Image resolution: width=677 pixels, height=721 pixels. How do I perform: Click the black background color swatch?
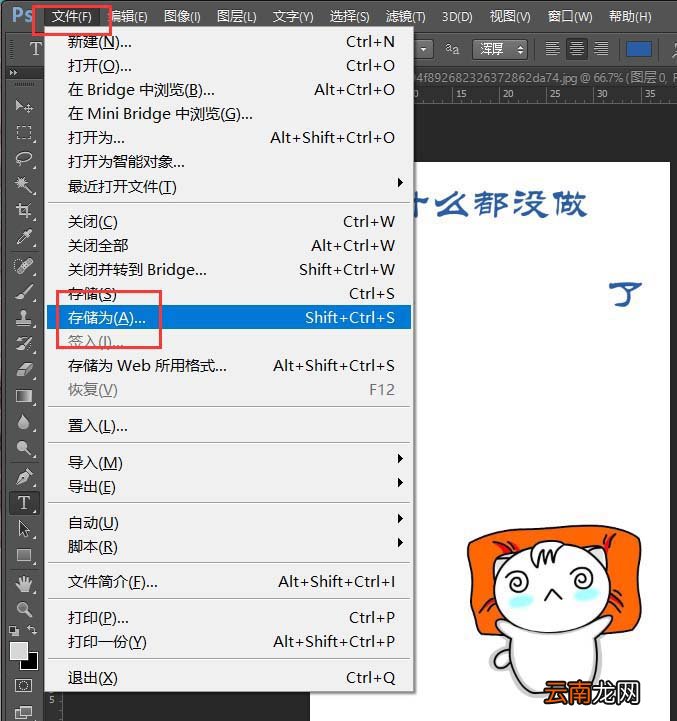(x=31, y=663)
